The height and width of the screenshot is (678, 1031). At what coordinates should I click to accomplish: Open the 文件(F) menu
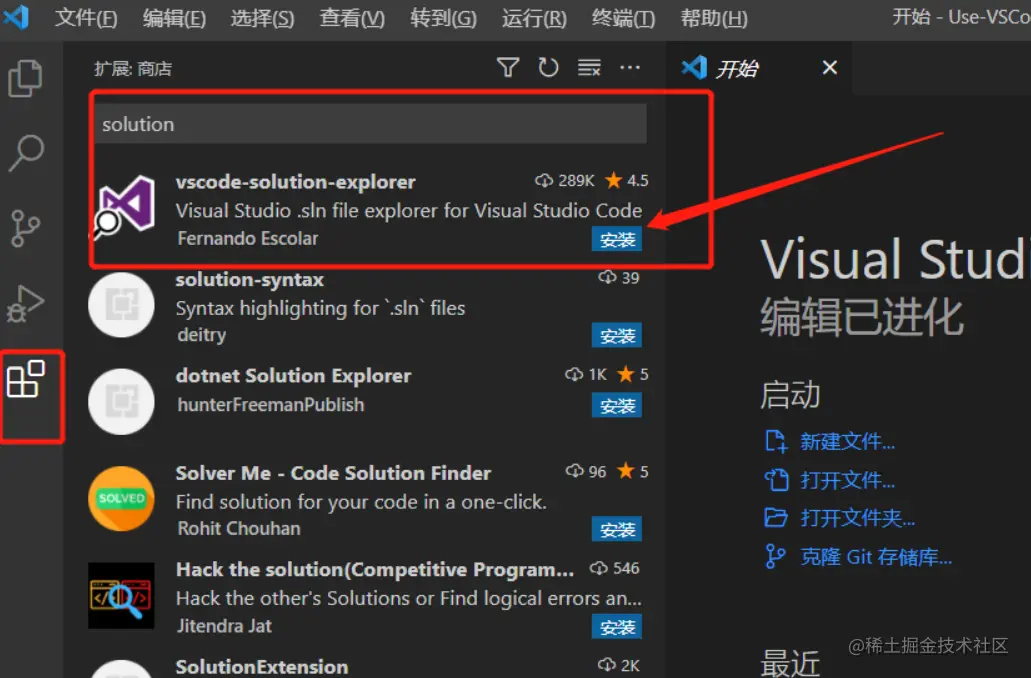click(x=86, y=18)
